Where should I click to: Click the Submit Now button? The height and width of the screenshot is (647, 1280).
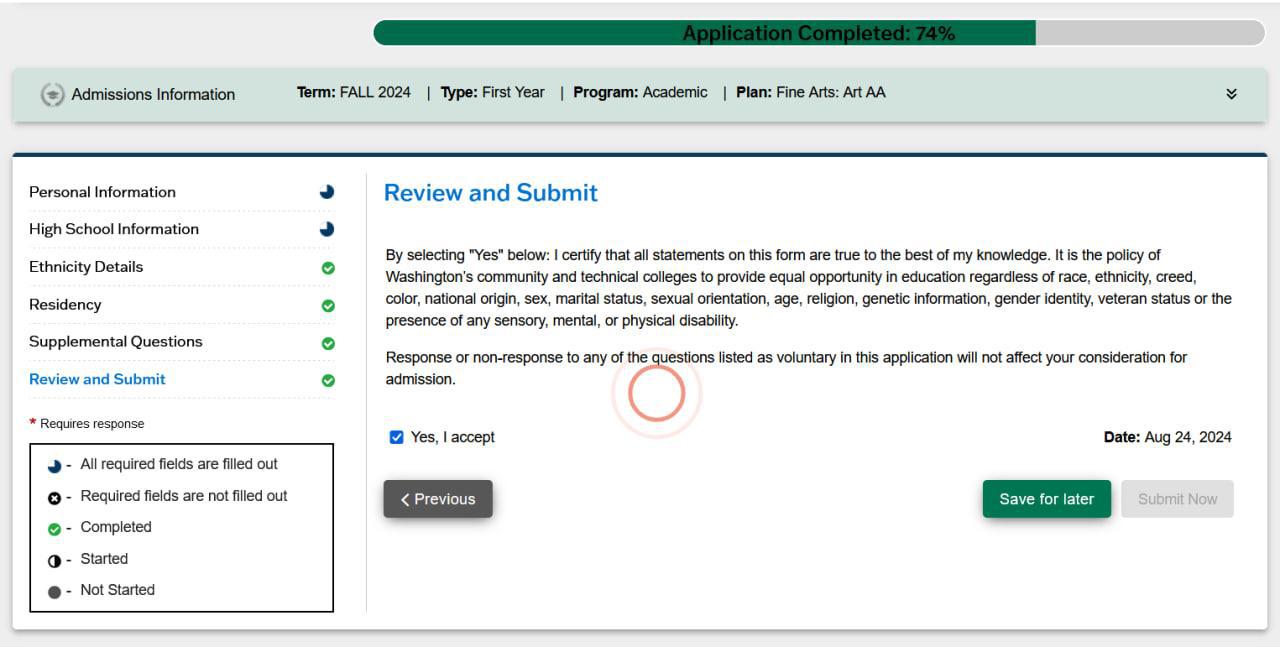click(1177, 499)
